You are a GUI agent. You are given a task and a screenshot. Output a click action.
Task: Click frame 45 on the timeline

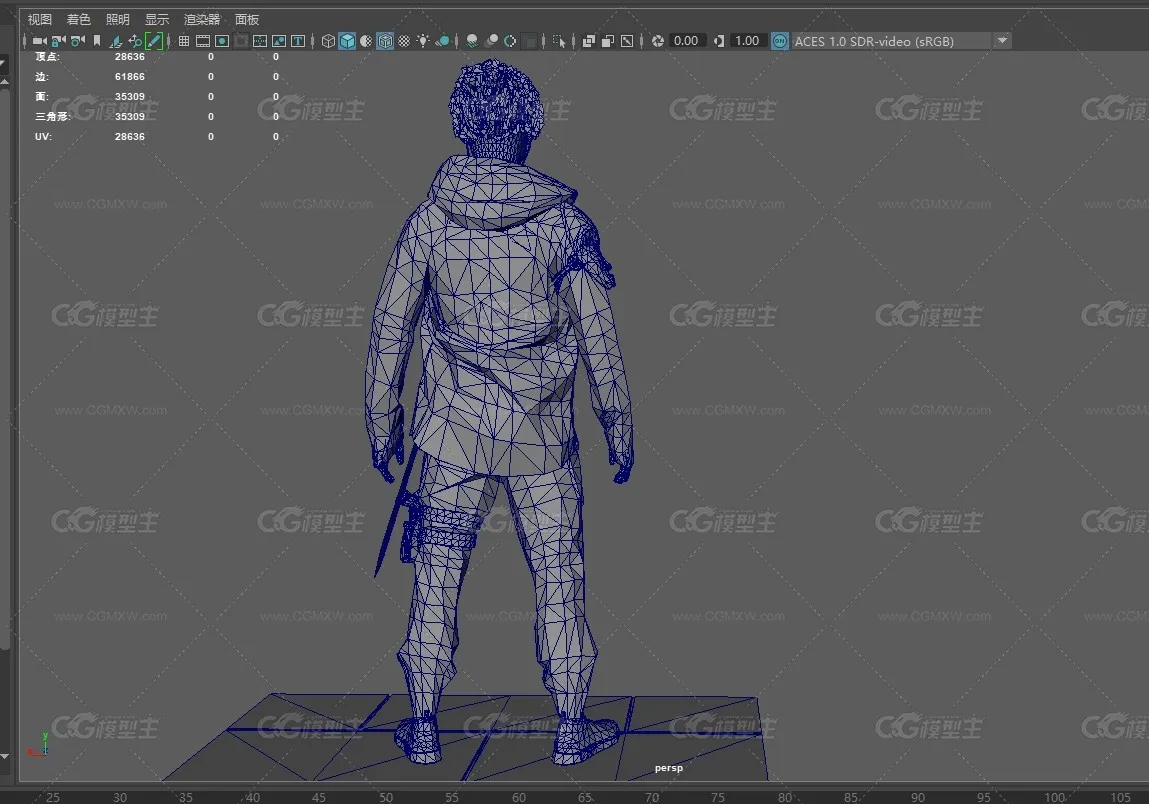[x=319, y=797]
